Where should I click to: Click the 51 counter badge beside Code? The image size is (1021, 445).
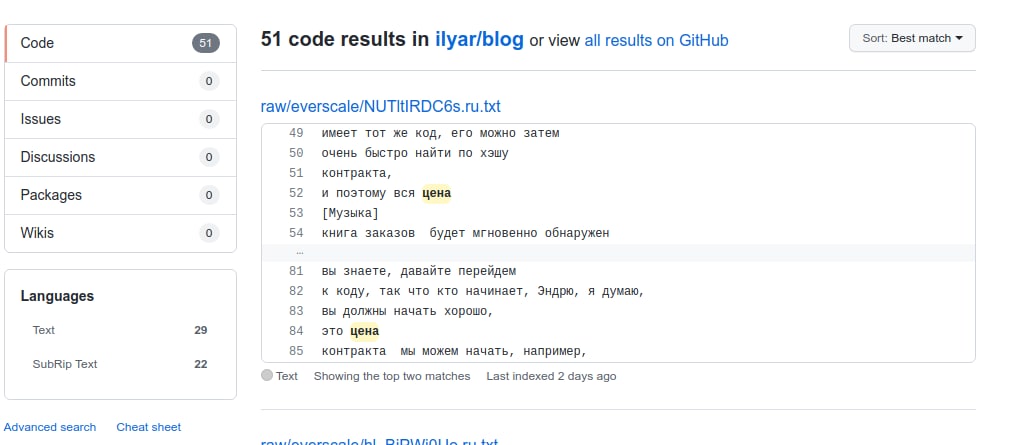click(x=205, y=43)
